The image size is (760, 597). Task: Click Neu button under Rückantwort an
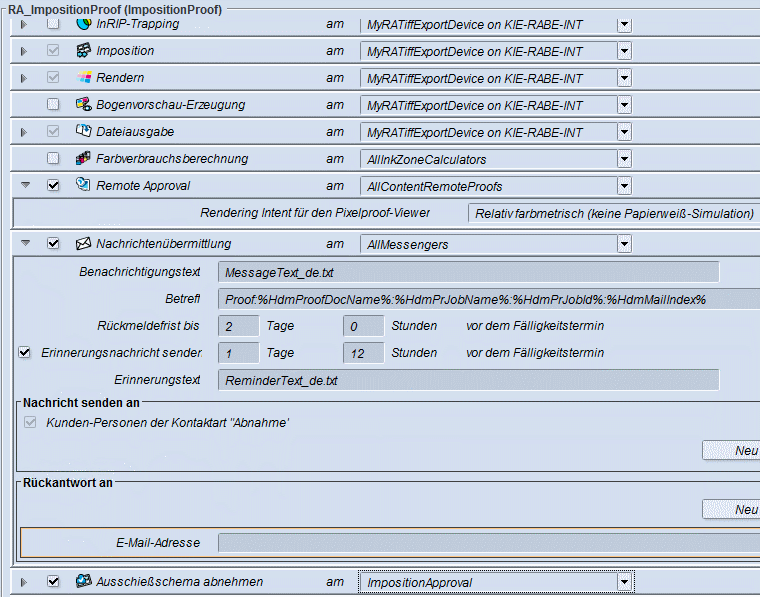point(736,510)
